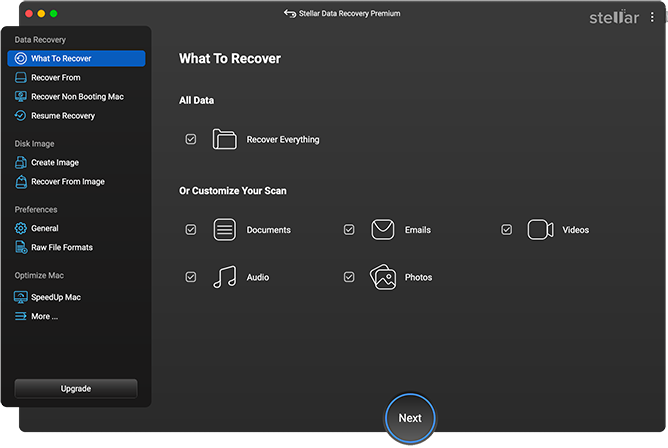Select Create Image under Disk Image

[x=54, y=162]
